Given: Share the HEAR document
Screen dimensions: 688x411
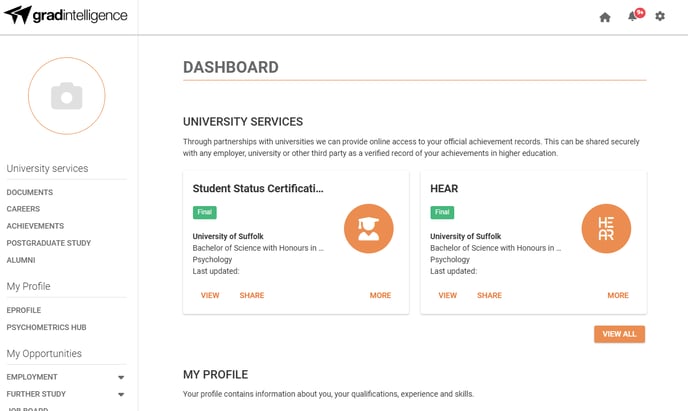Looking at the screenshot, I should click(489, 295).
